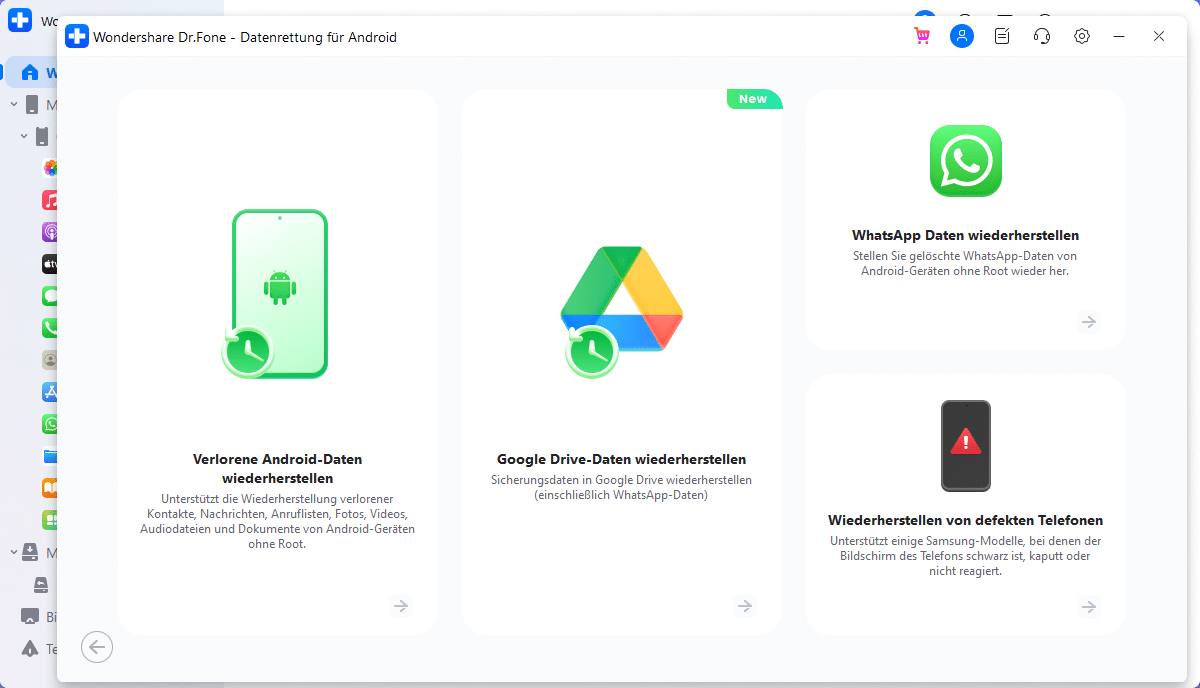Click the Google Drive logo illustration
Screen dimensions: 1200x688
[621, 311]
